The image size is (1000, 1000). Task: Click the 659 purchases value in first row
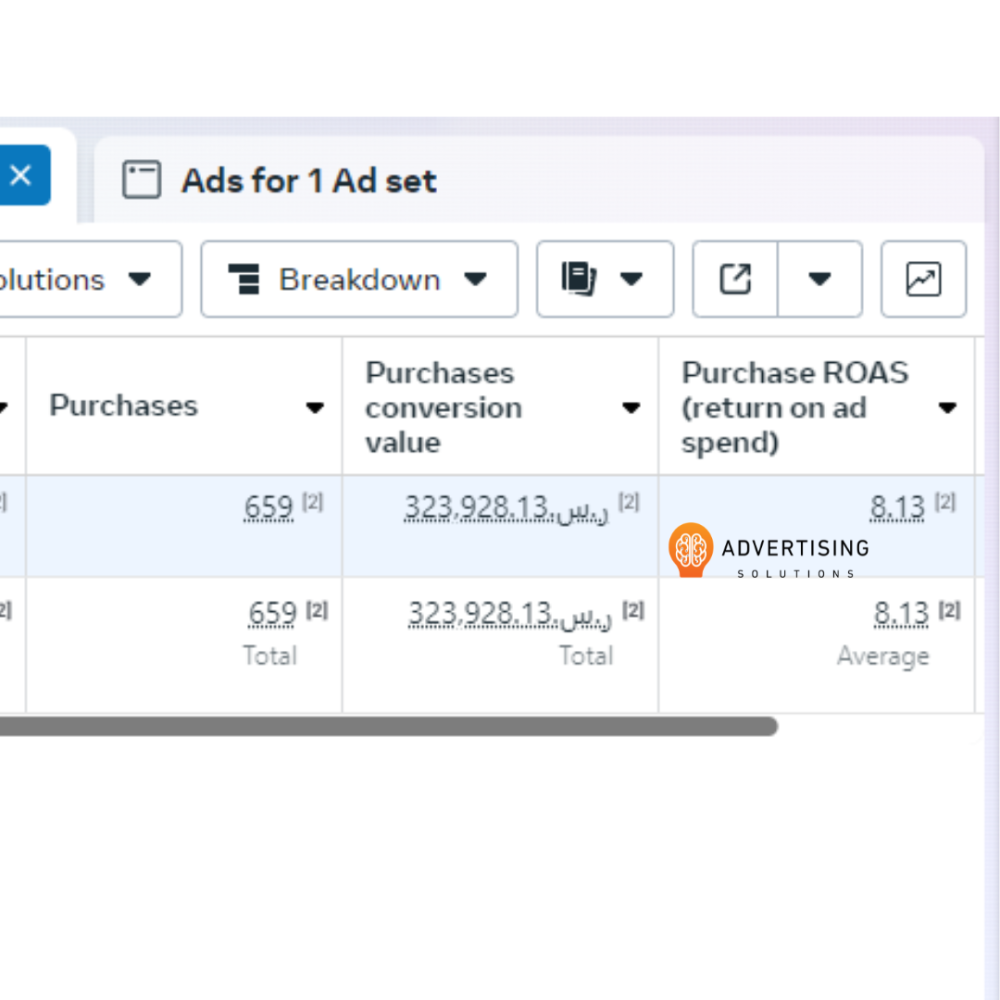(x=269, y=508)
